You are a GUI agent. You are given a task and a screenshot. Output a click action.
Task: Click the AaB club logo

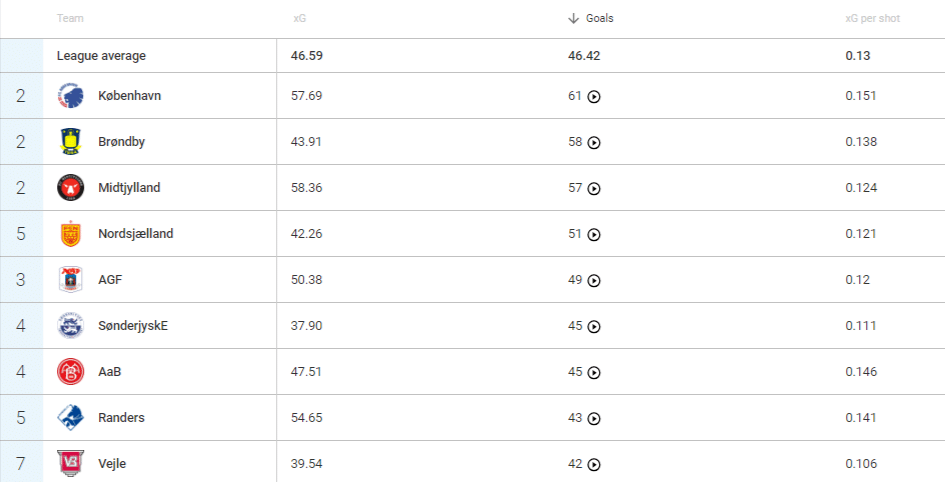point(71,372)
